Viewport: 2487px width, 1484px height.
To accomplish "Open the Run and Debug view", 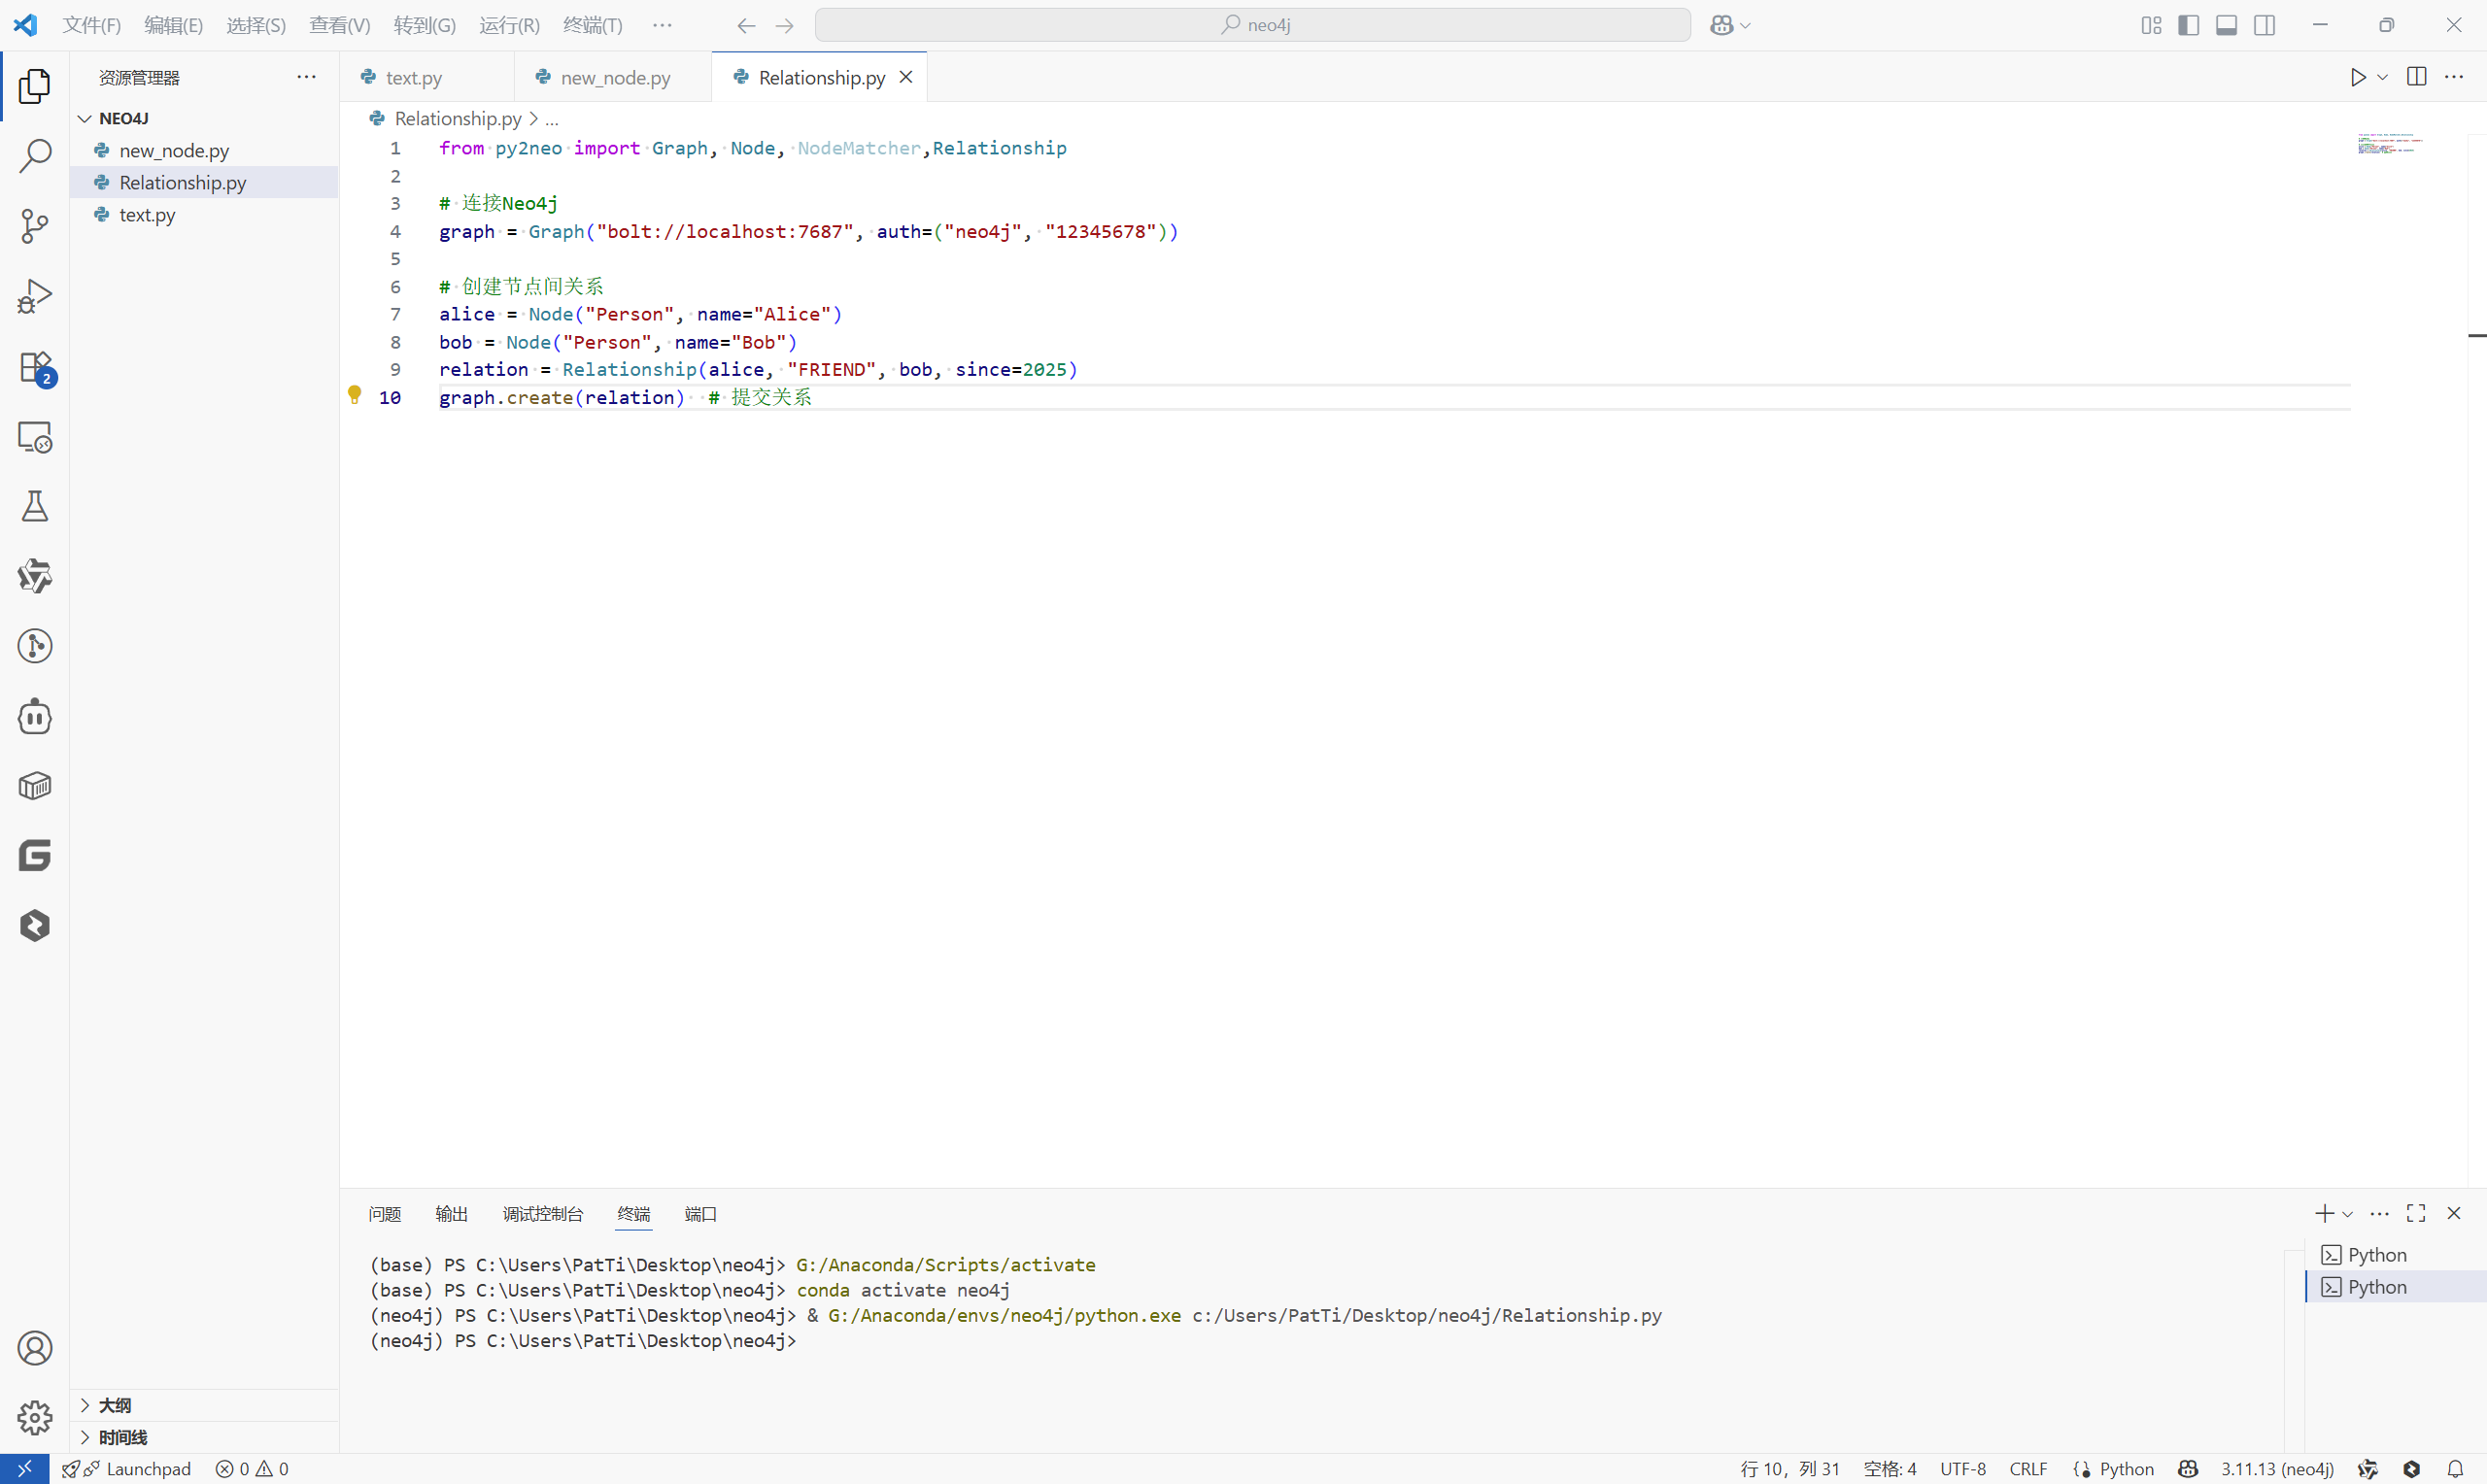I will [x=35, y=296].
